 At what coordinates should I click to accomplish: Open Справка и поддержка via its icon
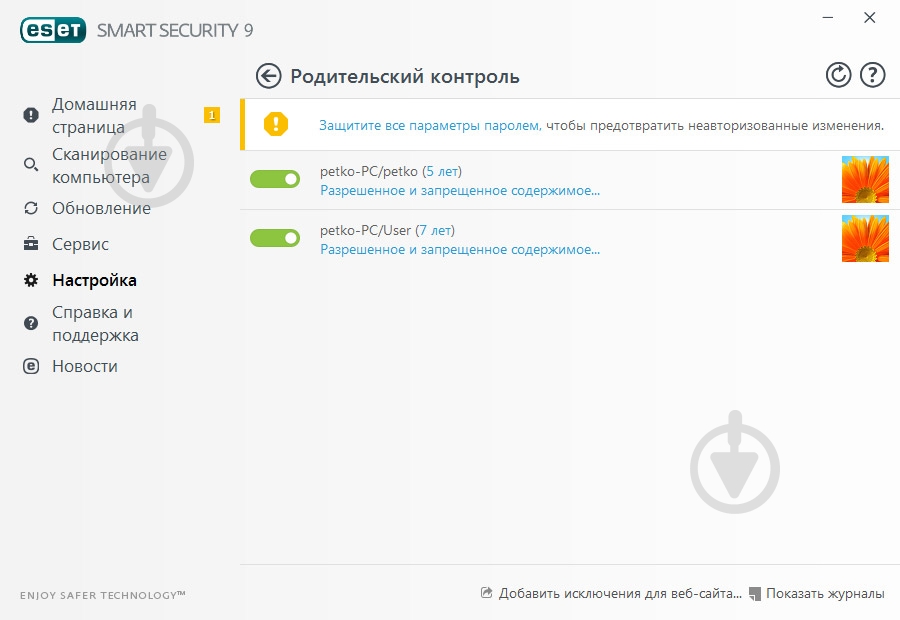click(30, 322)
